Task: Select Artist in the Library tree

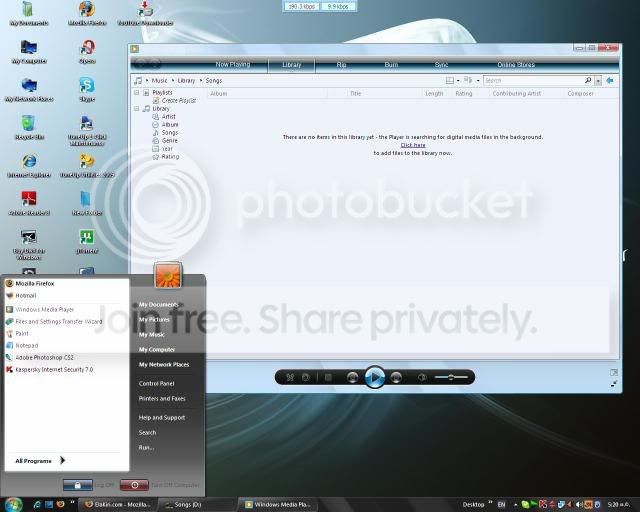Action: click(164, 116)
